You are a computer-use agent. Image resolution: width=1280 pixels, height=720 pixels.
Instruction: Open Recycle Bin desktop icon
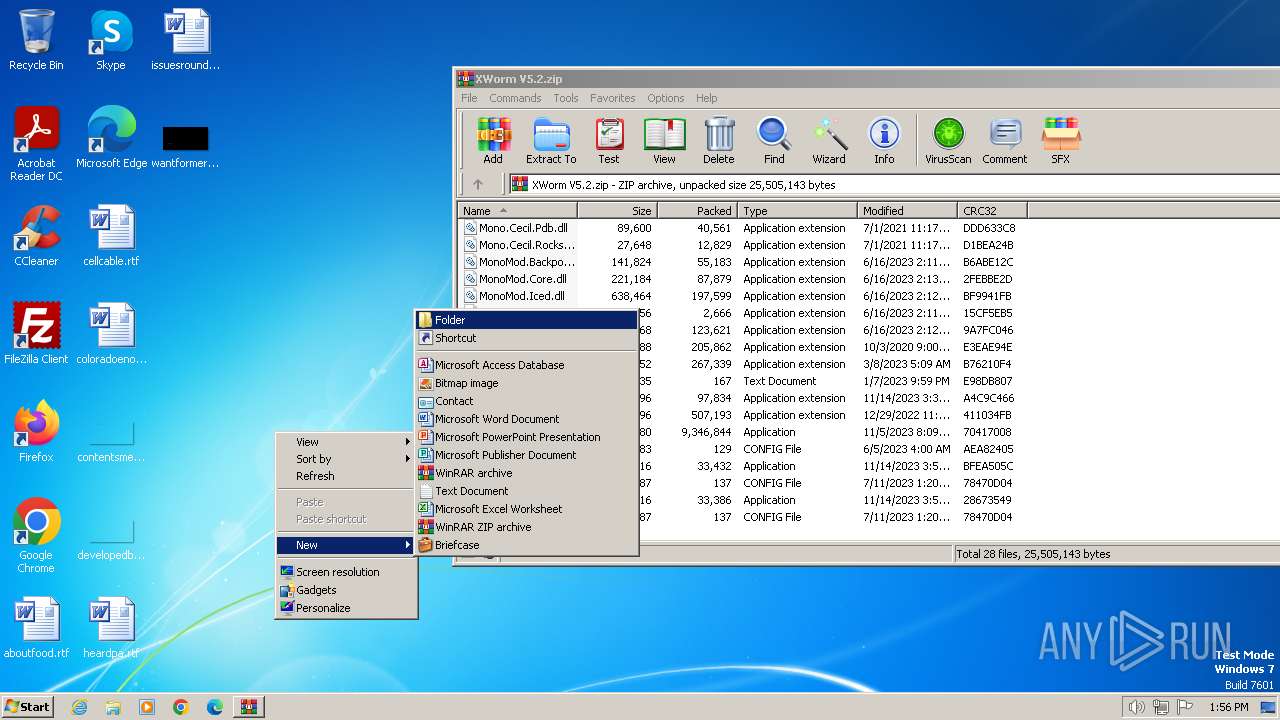(x=36, y=40)
